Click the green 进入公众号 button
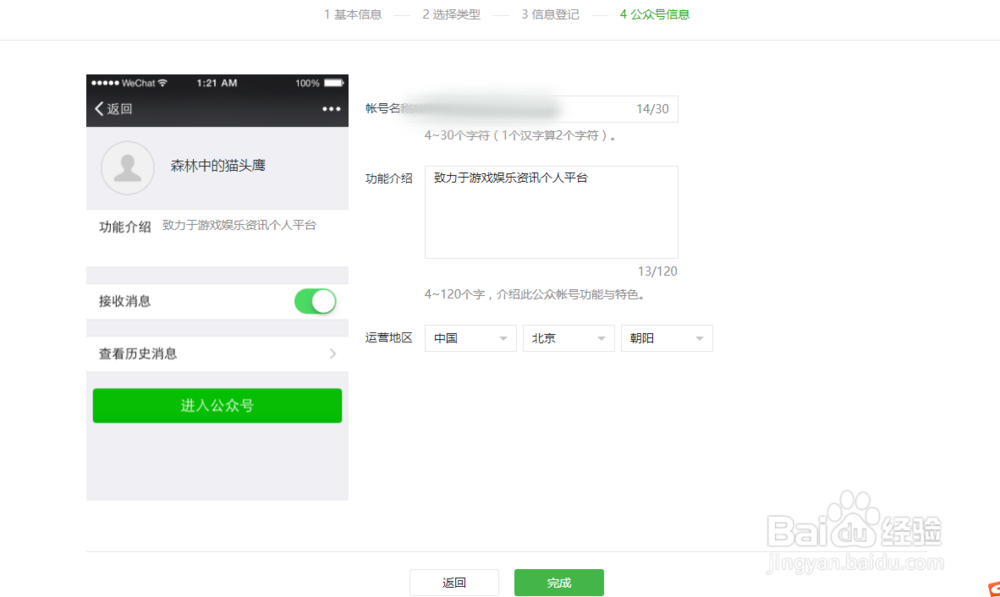Image resolution: width=1000 pixels, height=597 pixels. click(x=217, y=406)
